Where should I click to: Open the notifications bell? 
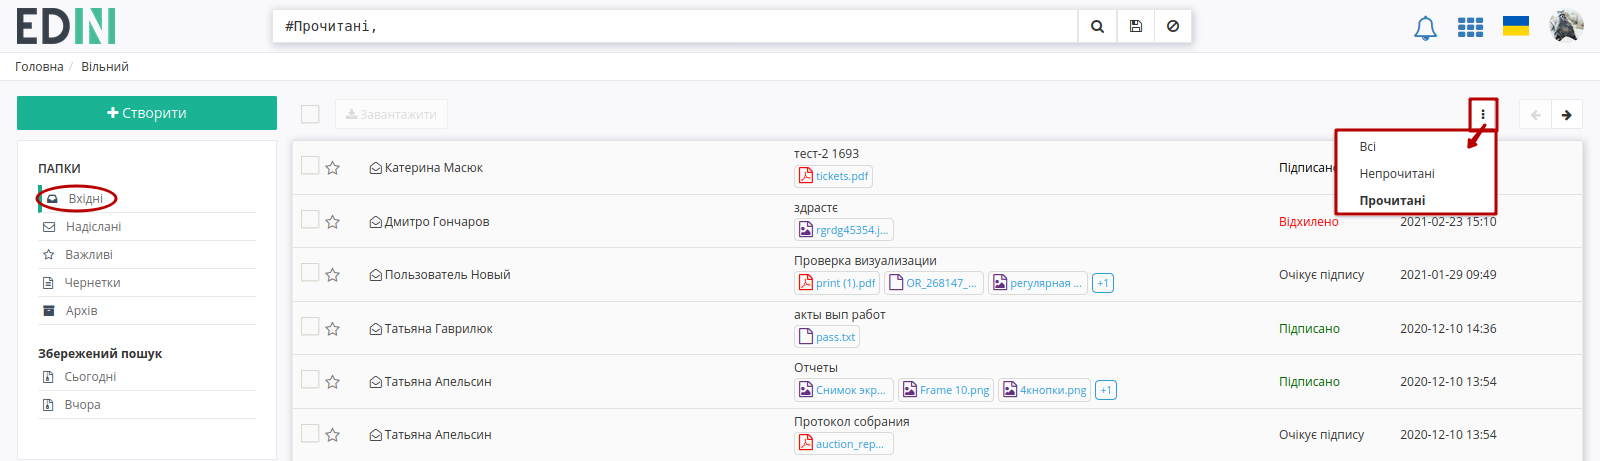[1425, 28]
